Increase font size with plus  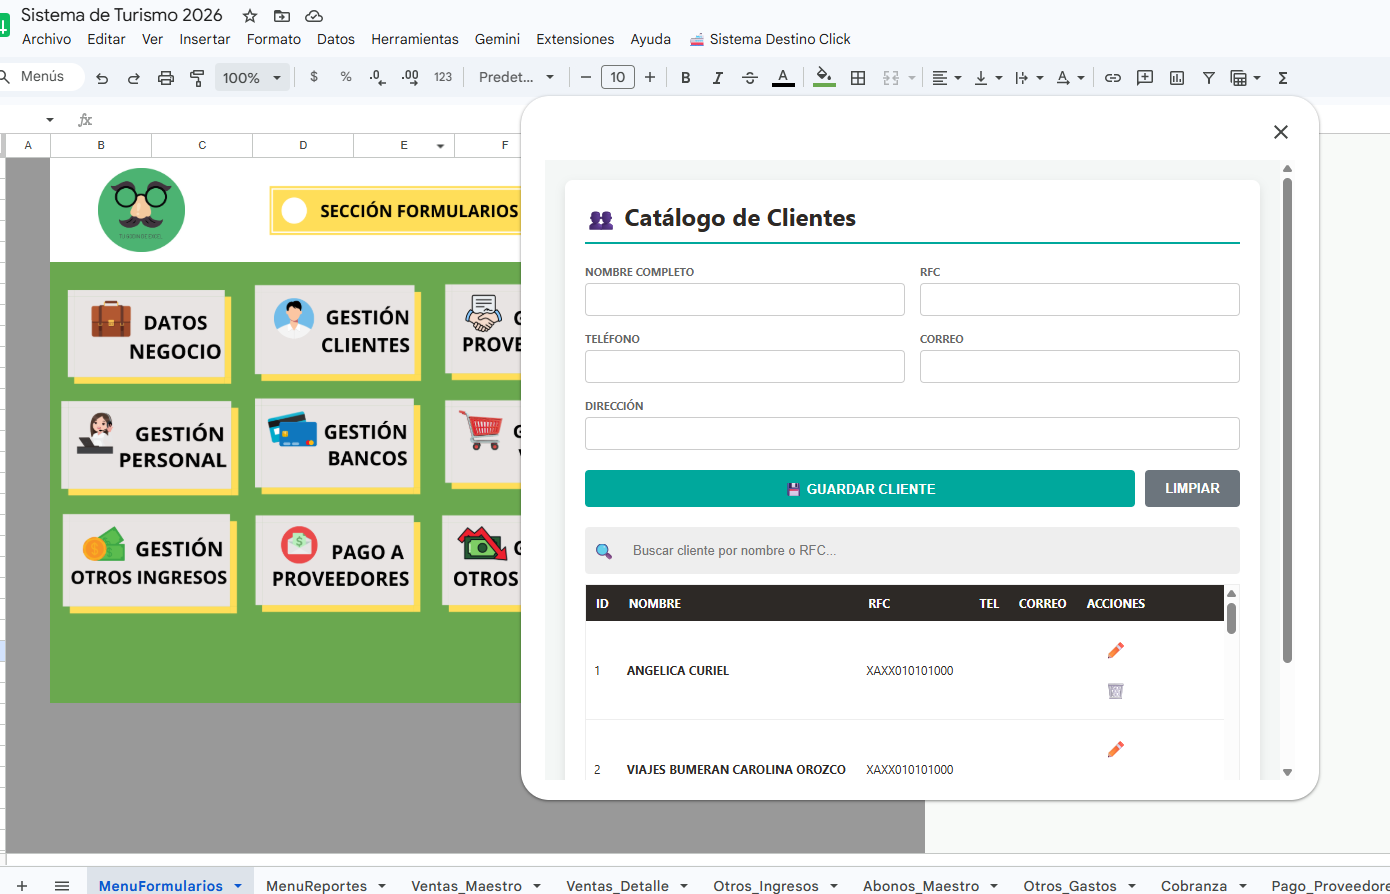pos(650,77)
